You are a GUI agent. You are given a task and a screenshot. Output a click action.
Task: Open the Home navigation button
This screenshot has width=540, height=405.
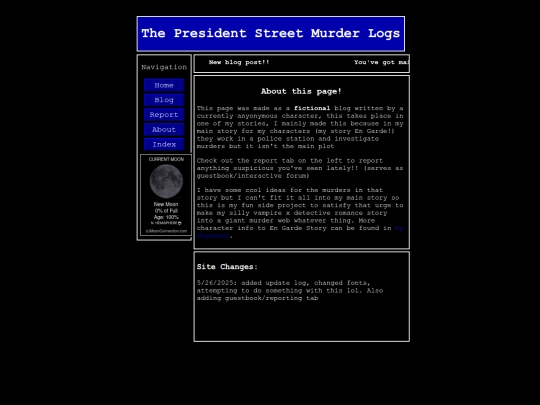[164, 85]
